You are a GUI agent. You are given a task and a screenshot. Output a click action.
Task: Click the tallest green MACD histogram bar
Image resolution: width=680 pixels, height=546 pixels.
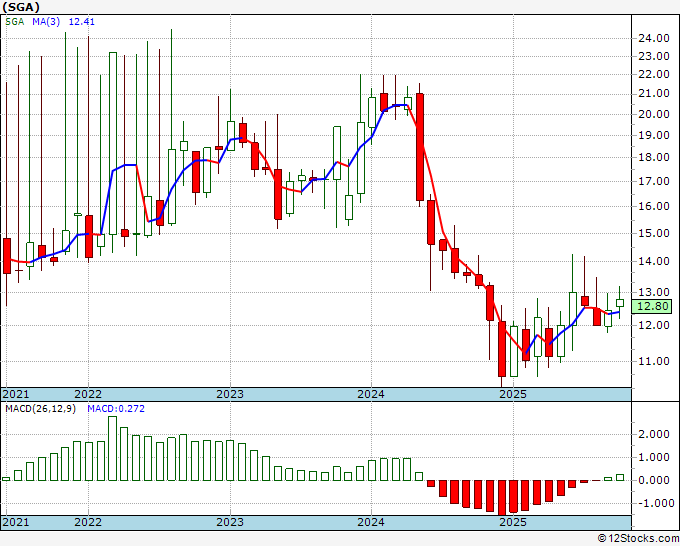pos(113,448)
